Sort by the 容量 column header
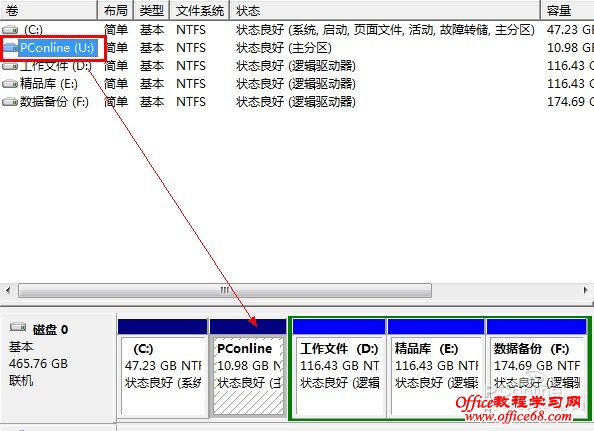594x431 pixels. pos(567,10)
